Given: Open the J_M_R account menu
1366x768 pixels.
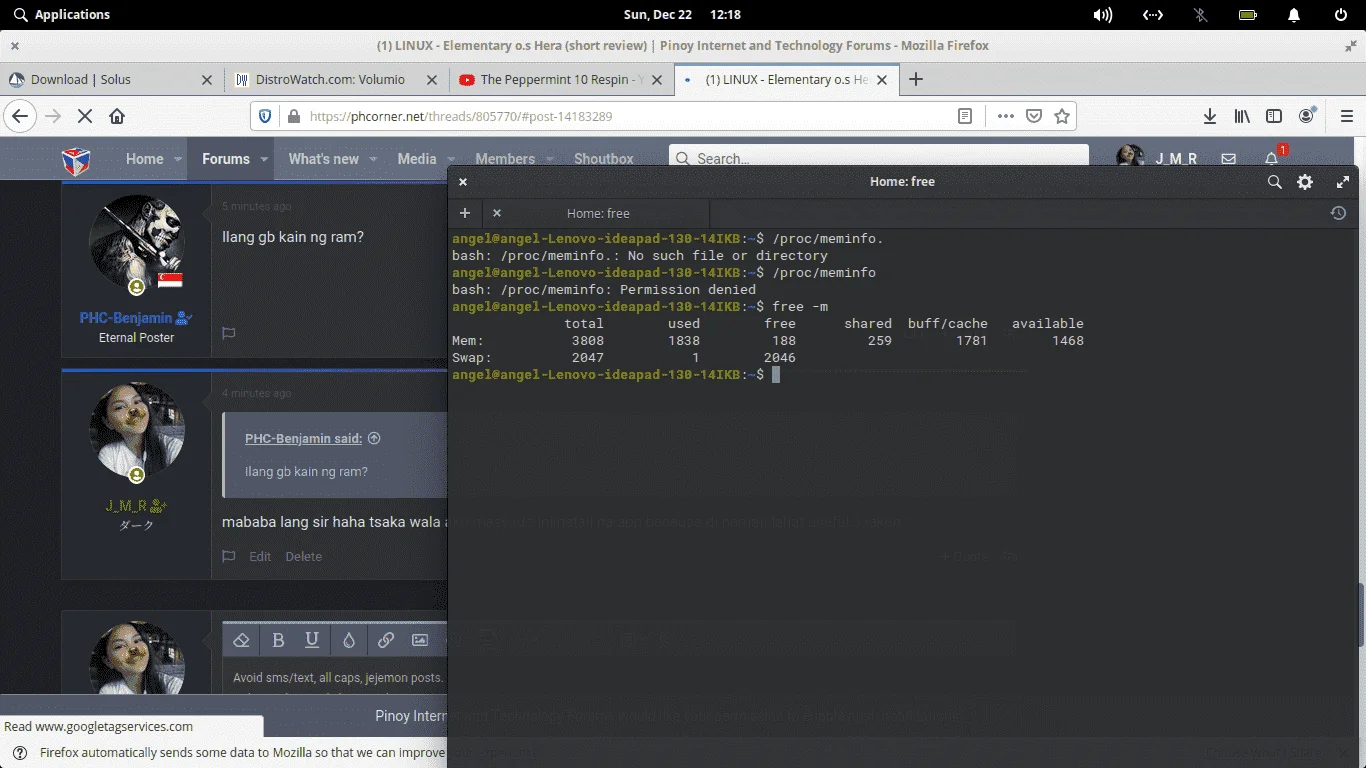Looking at the screenshot, I should 1157,159.
